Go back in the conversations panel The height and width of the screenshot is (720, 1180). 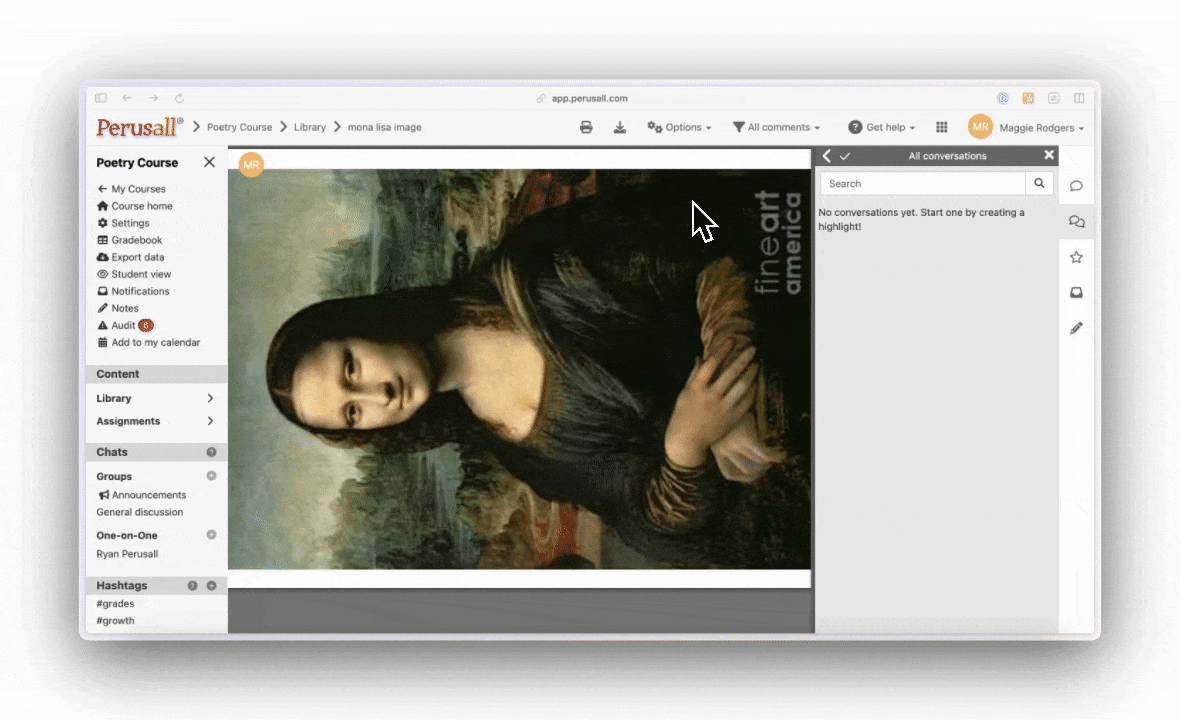826,156
